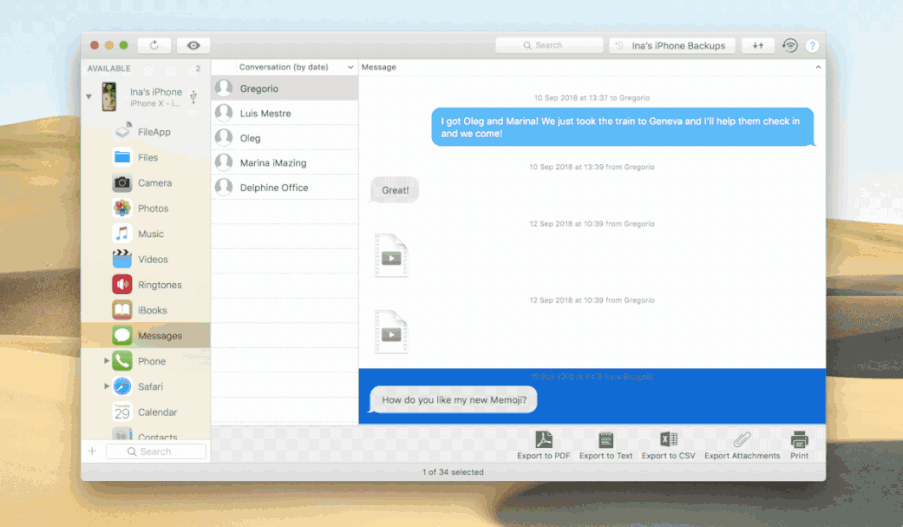Screen dimensions: 903x527
Task: Open the Ringtones section
Action: pos(159,285)
